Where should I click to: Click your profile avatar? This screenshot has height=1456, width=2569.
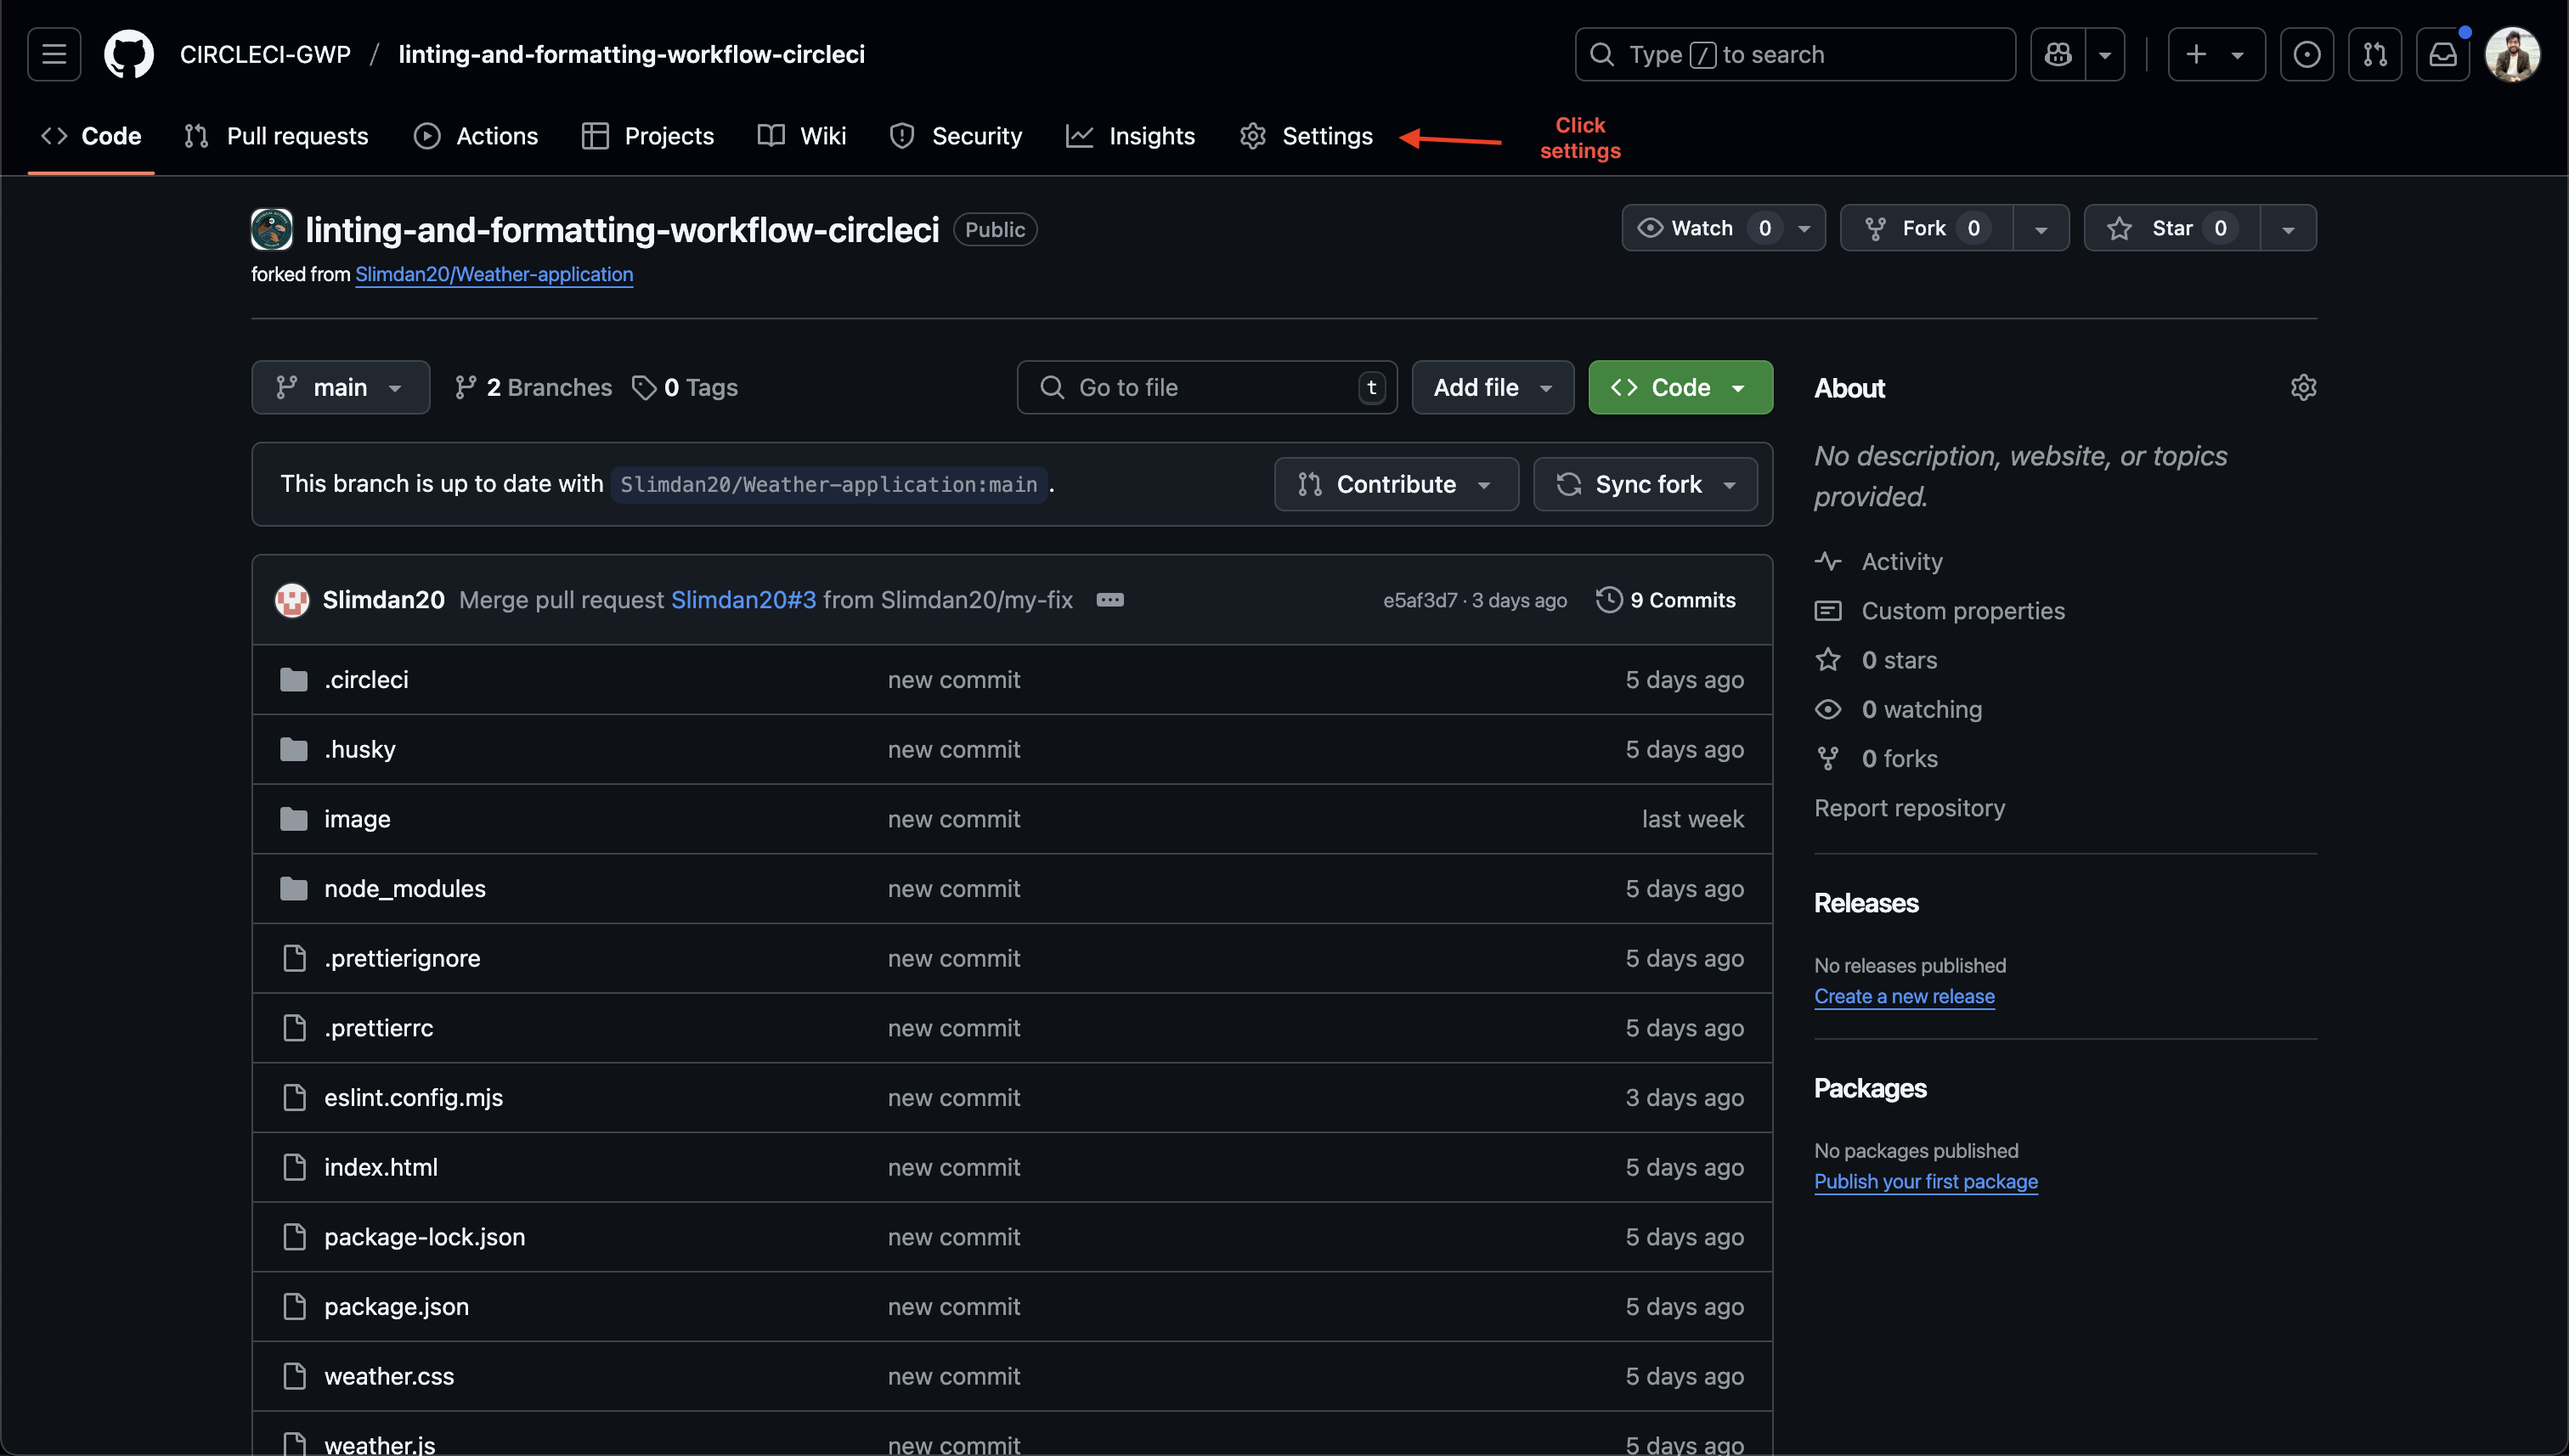pyautogui.click(x=2514, y=54)
